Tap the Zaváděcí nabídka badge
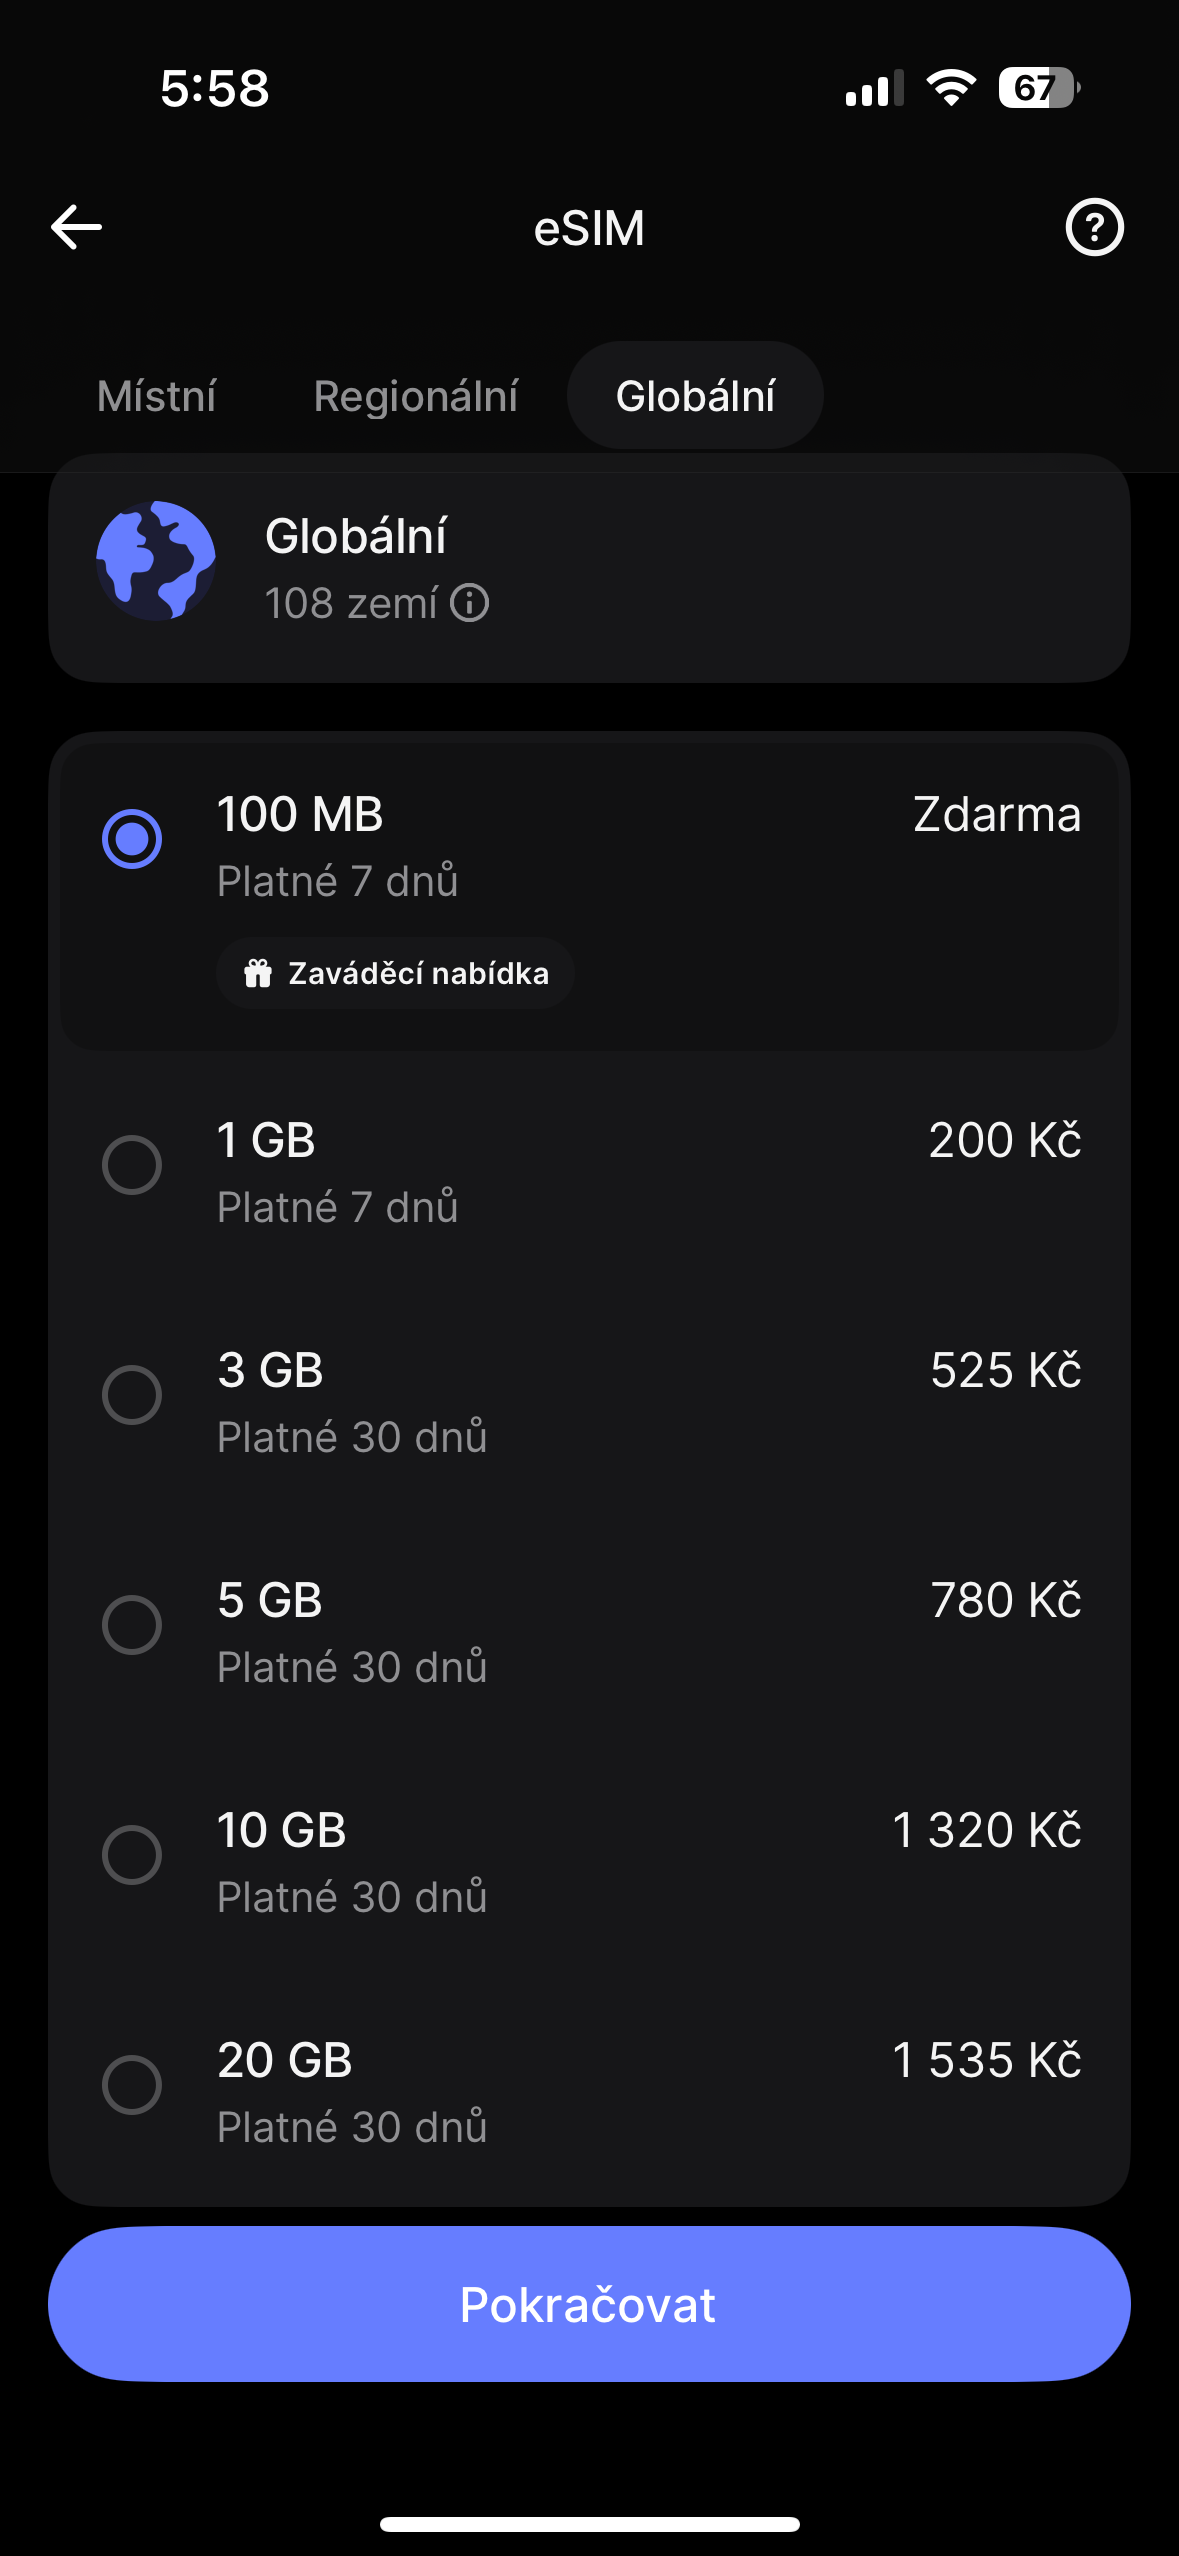 tap(396, 973)
